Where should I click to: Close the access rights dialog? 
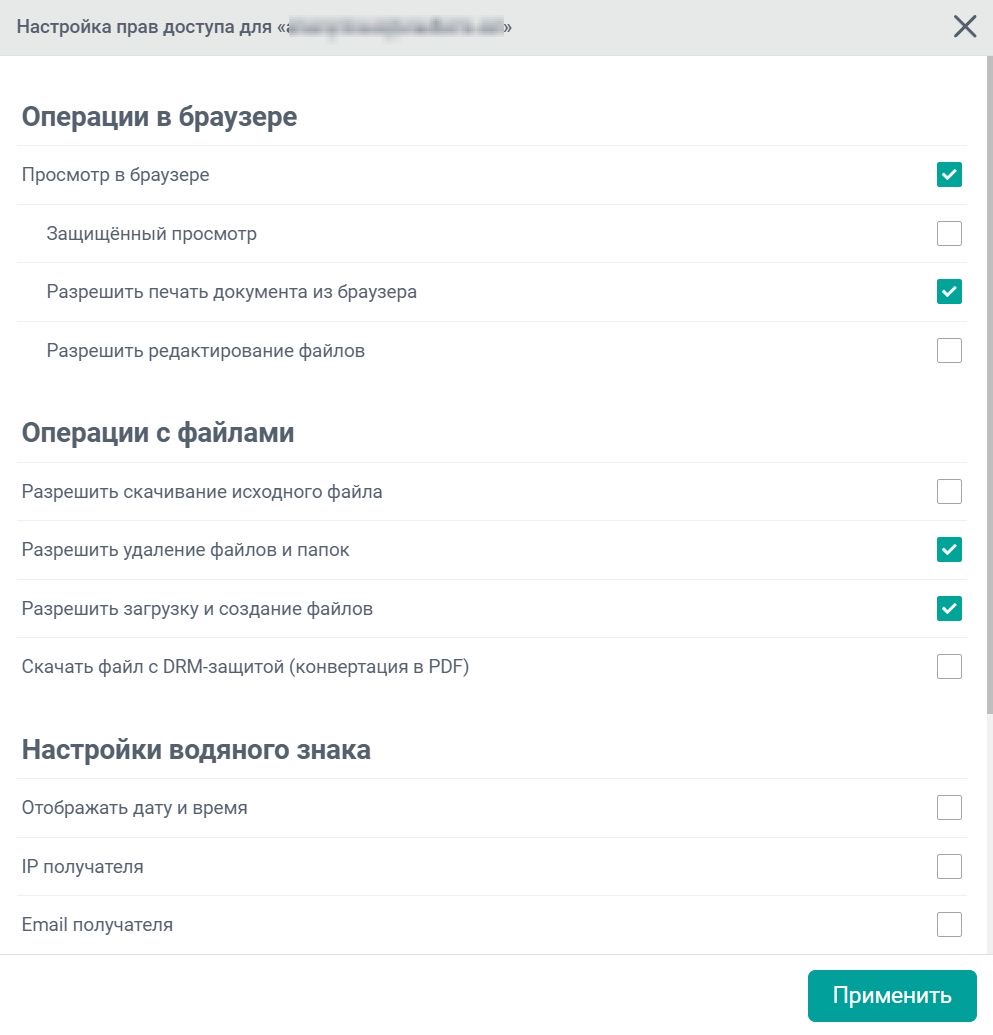click(x=965, y=27)
